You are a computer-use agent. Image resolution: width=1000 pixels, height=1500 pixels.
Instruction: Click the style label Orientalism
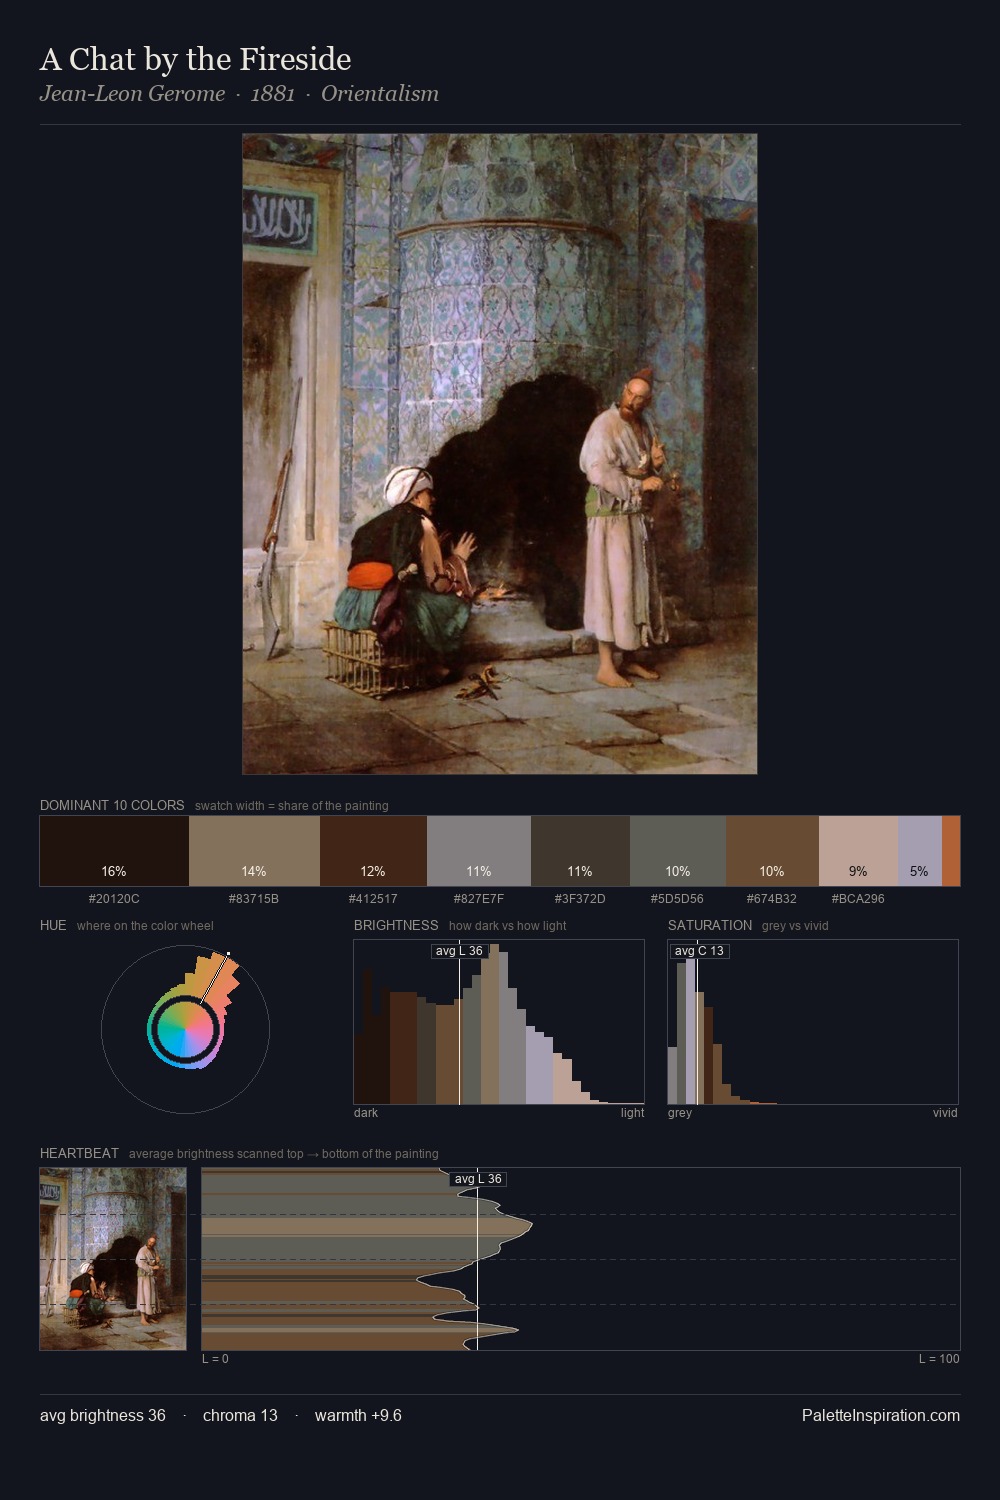click(x=380, y=94)
